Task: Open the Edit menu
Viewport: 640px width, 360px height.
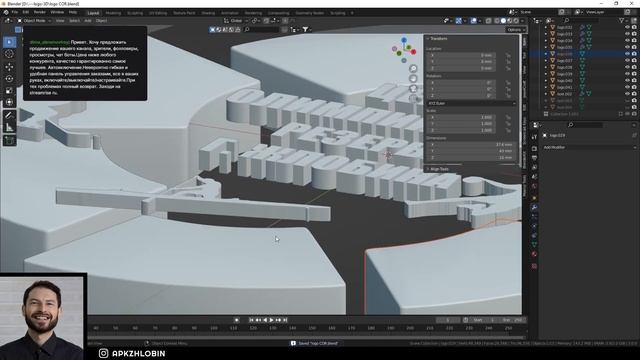Action: [x=26, y=12]
